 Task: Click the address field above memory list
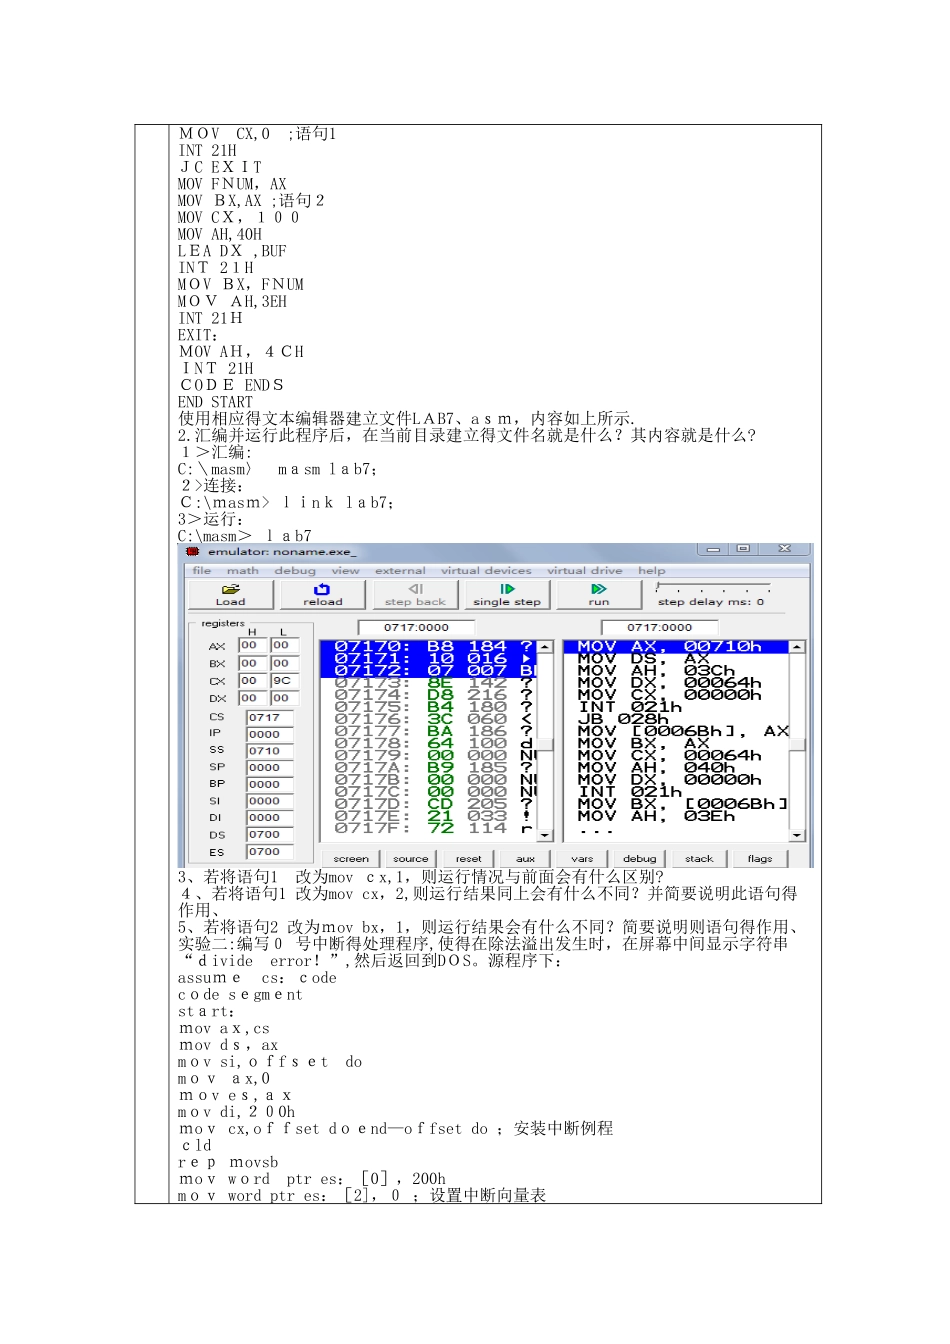tap(416, 627)
